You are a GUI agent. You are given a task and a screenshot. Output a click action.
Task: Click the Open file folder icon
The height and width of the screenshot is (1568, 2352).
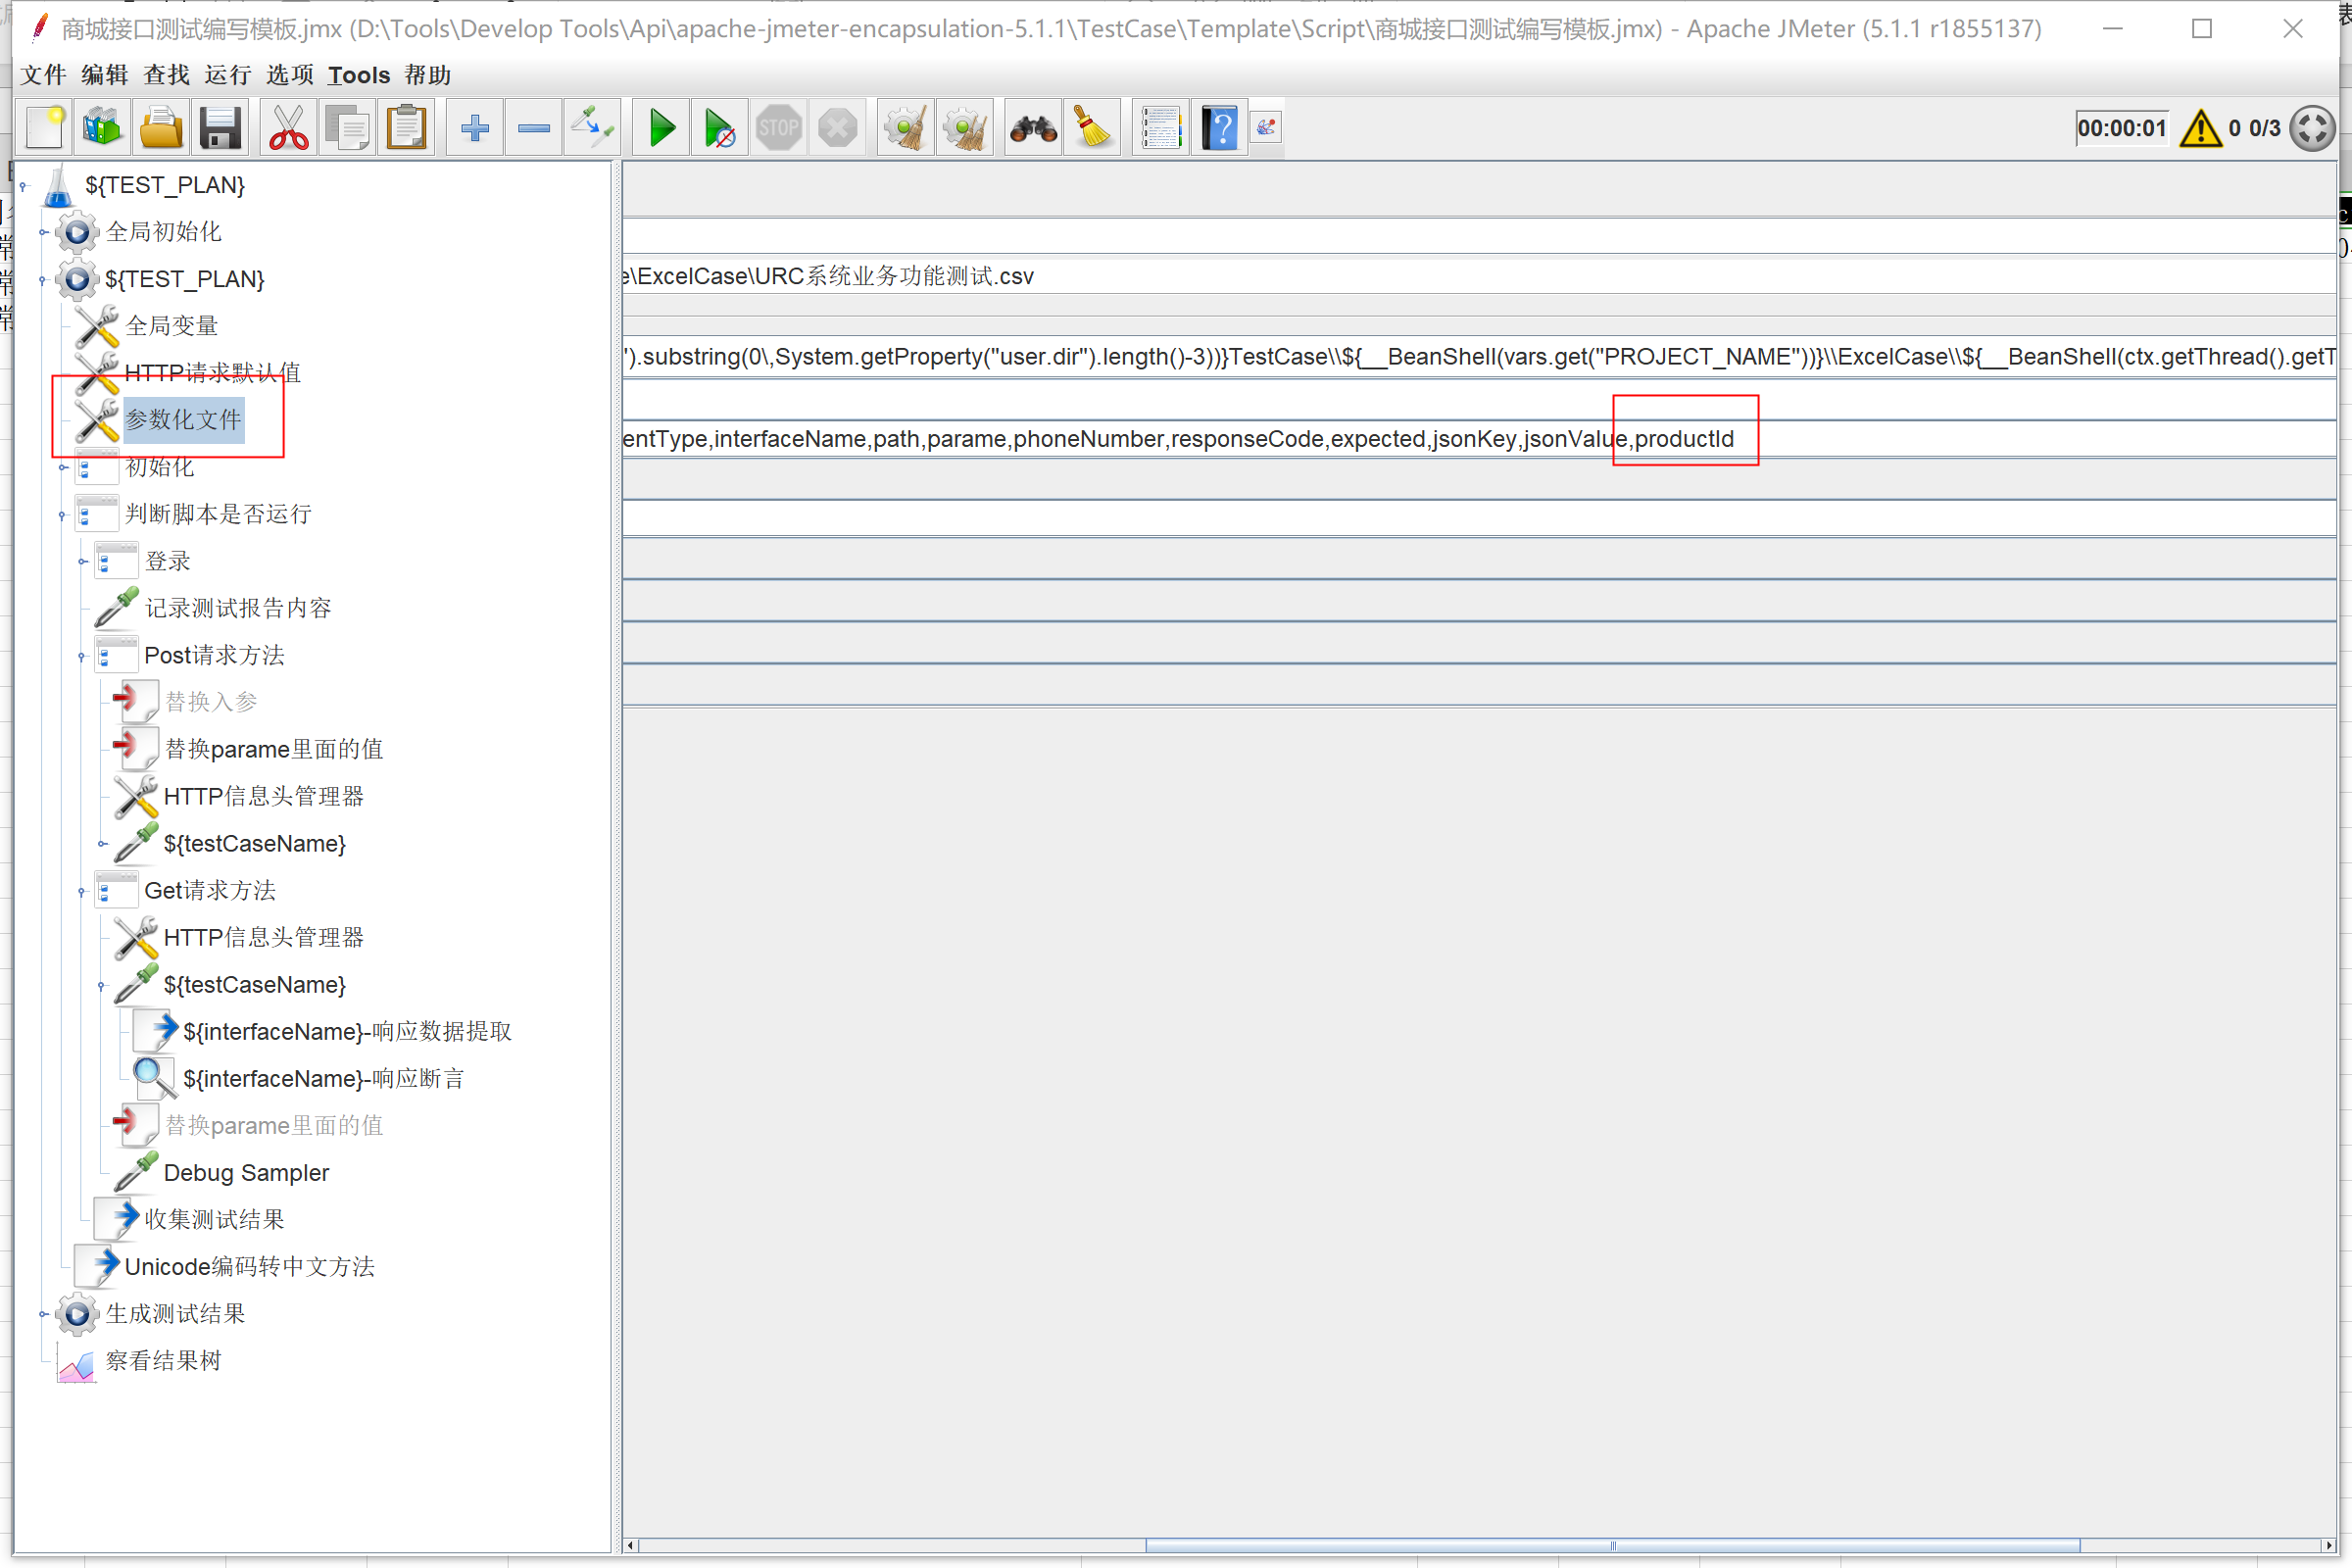161,128
